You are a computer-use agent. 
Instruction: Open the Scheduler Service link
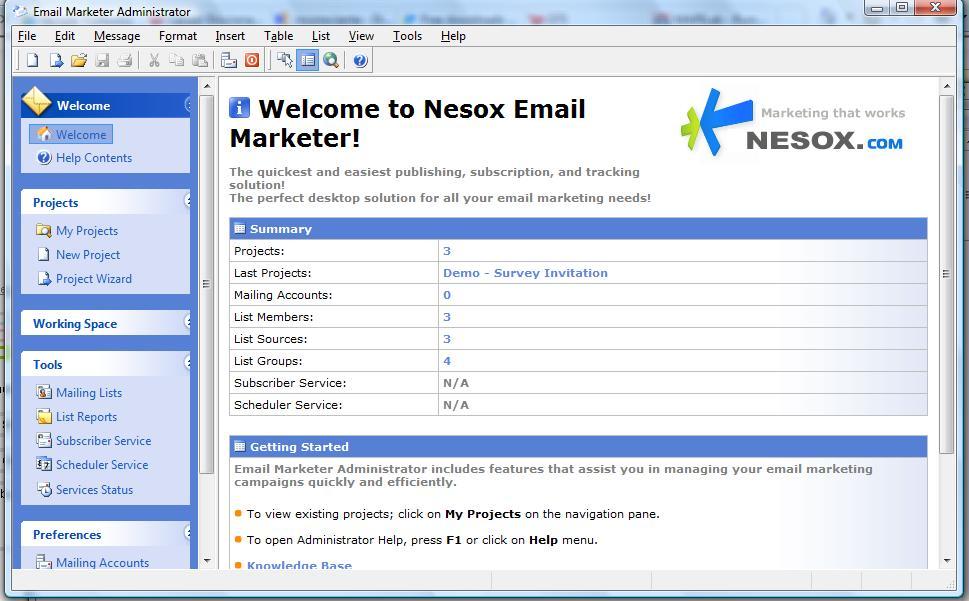tap(102, 464)
